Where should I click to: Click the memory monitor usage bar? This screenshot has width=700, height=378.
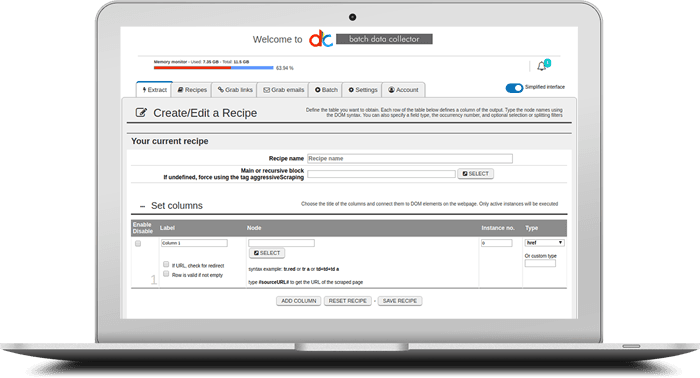213,68
